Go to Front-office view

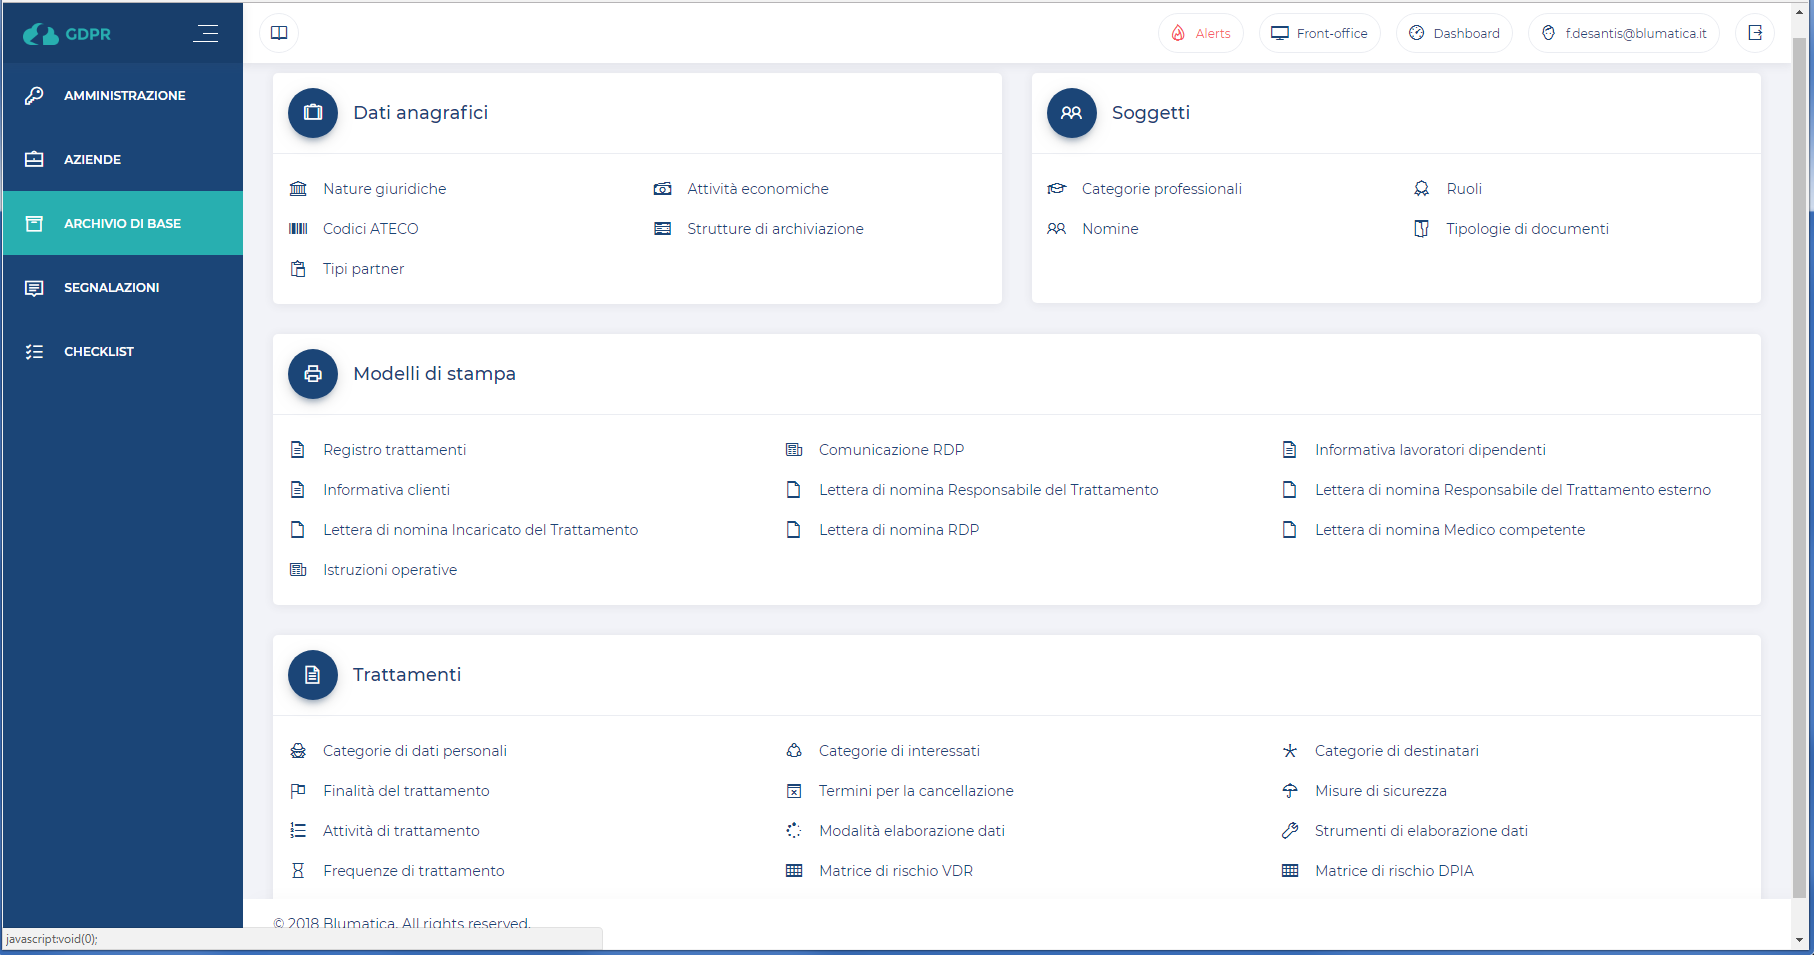tap(1319, 33)
